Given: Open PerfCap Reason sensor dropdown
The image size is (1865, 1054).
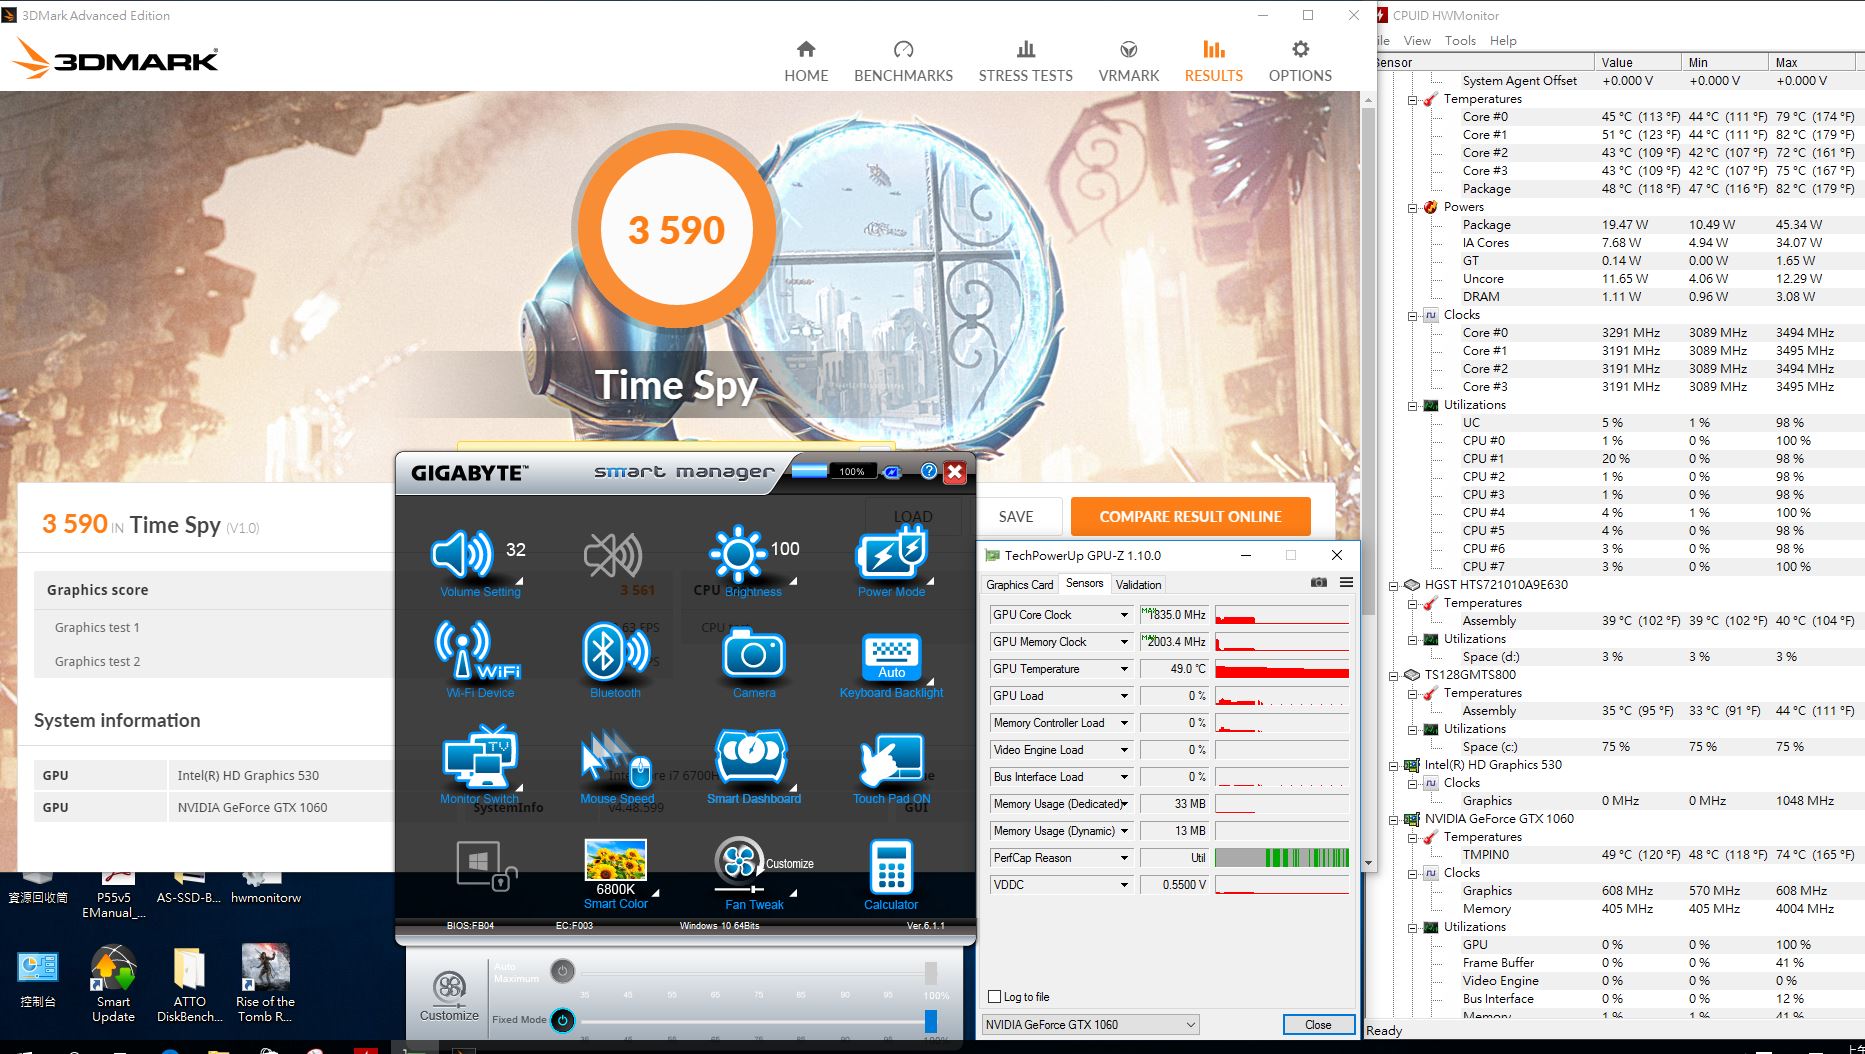Looking at the screenshot, I should 1123,858.
